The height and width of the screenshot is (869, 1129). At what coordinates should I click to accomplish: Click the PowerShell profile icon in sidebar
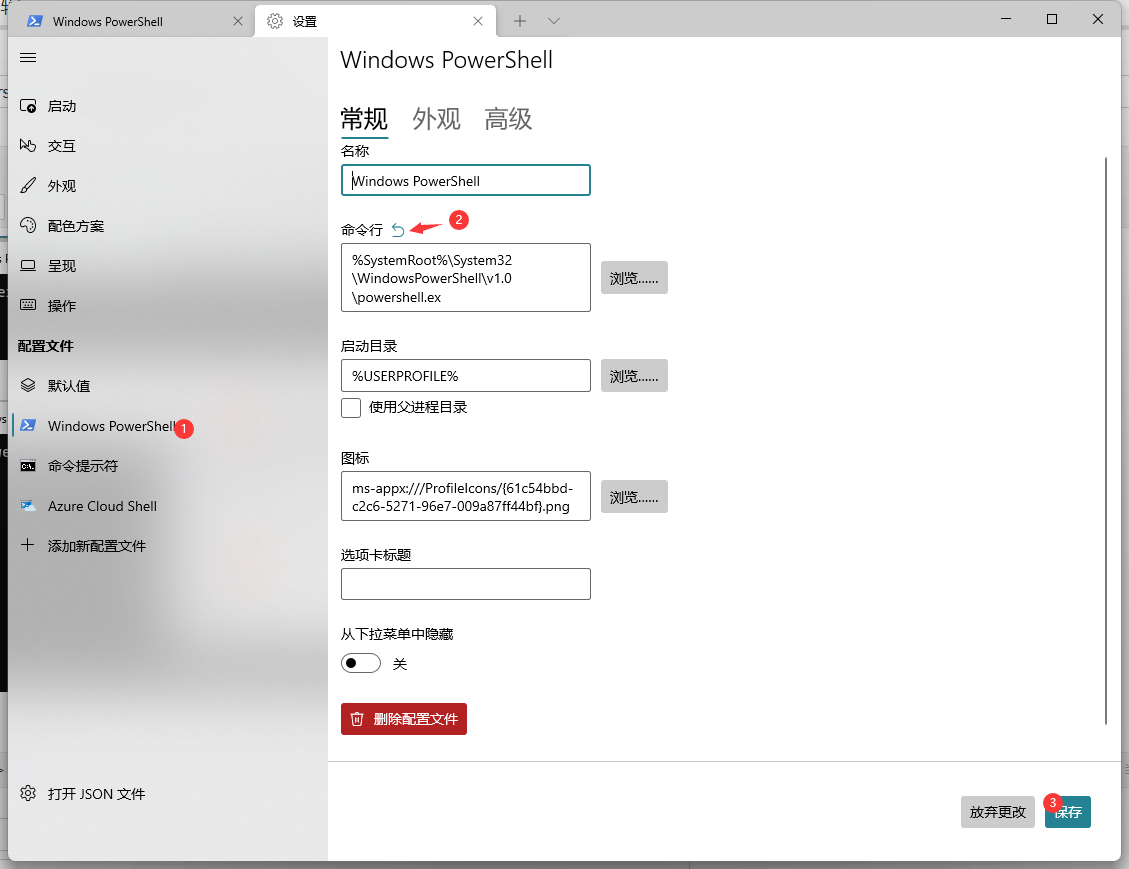pos(28,426)
